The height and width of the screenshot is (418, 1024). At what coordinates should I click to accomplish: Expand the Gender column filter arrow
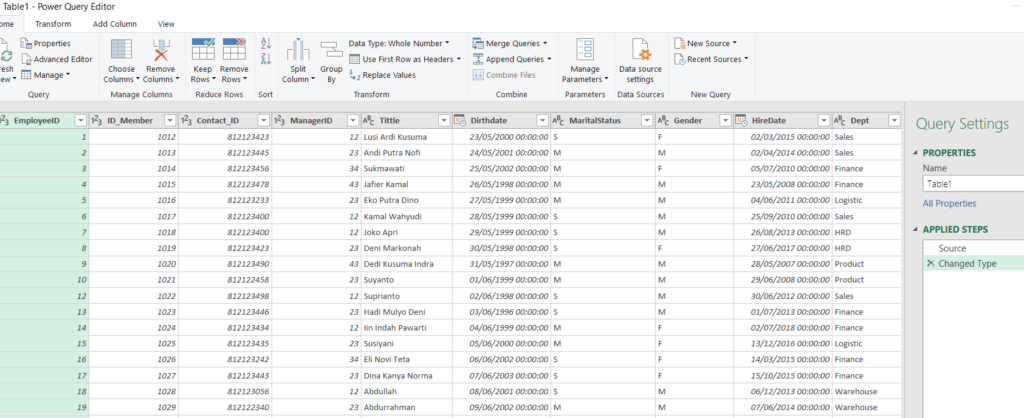[x=724, y=120]
